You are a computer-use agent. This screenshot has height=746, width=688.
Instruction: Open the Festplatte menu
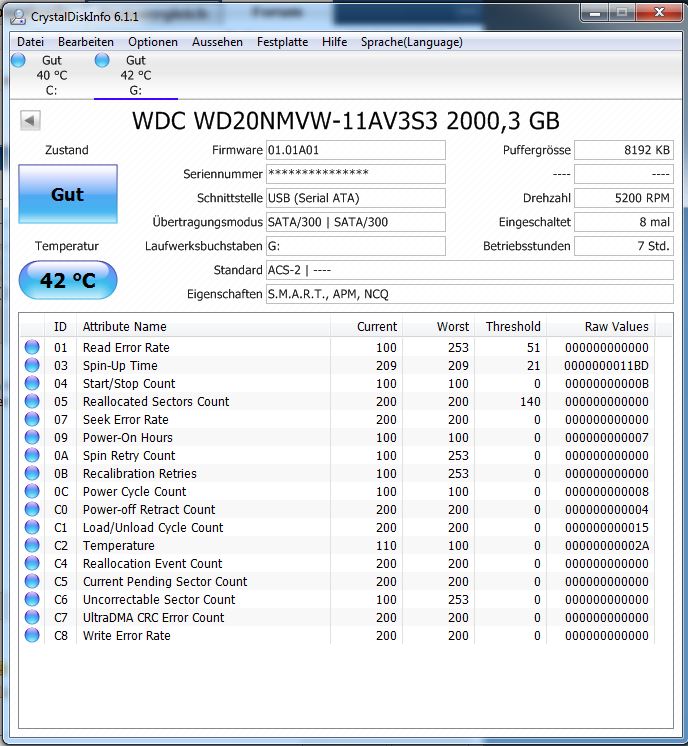[282, 42]
